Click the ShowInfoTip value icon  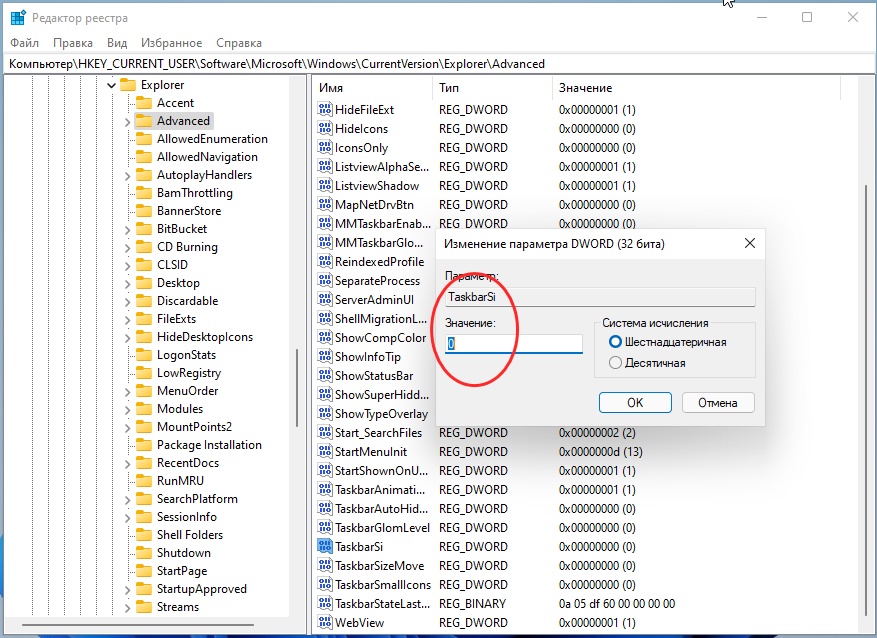(x=324, y=356)
